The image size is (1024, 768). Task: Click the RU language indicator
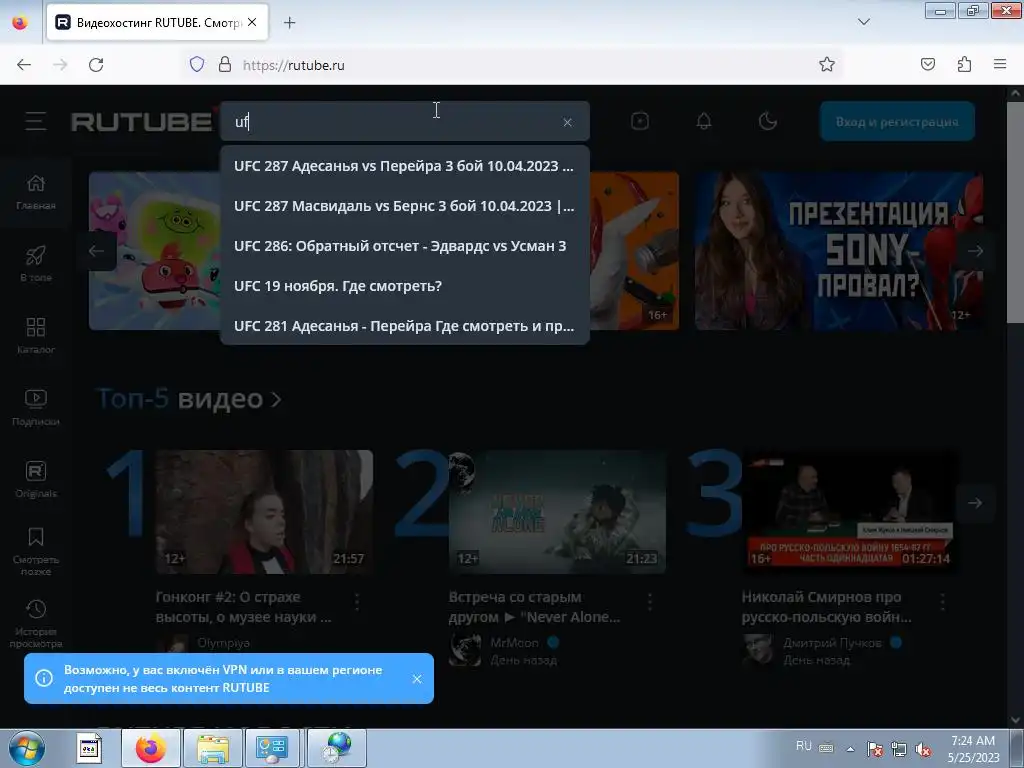click(804, 746)
